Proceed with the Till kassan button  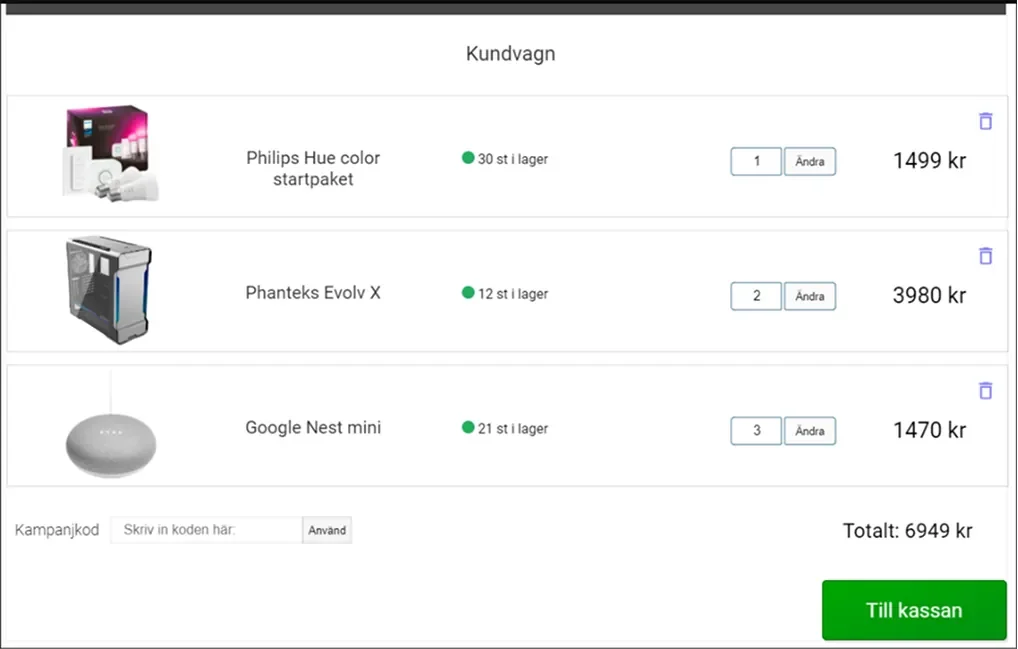pyautogui.click(x=914, y=610)
